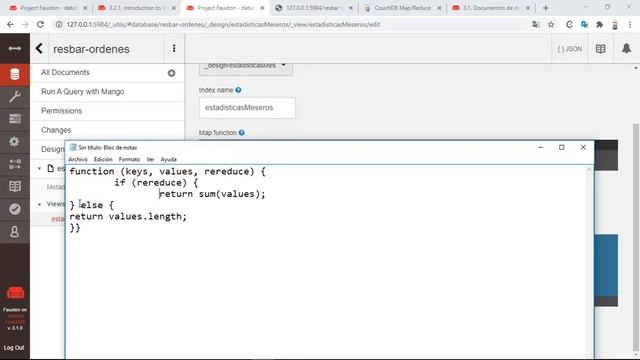Click Log Out in Fauxton sidebar

click(x=14, y=348)
